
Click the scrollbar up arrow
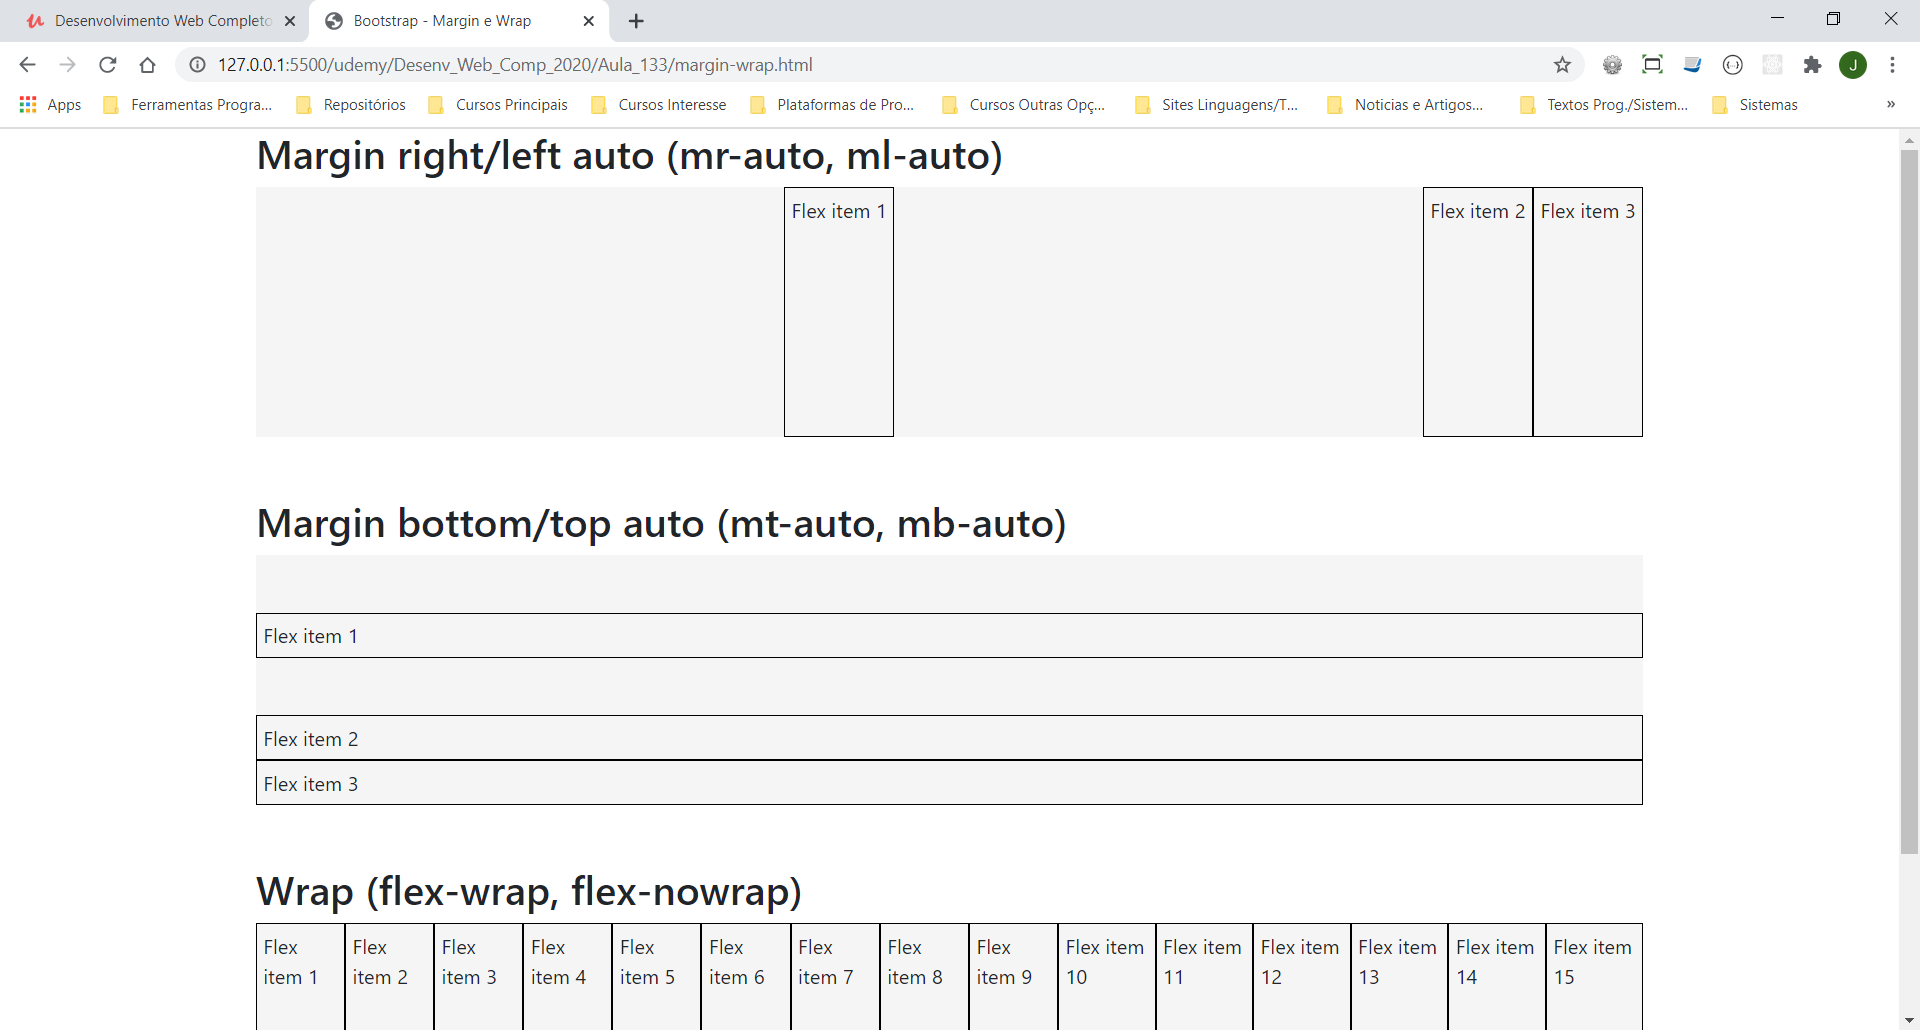point(1909,140)
